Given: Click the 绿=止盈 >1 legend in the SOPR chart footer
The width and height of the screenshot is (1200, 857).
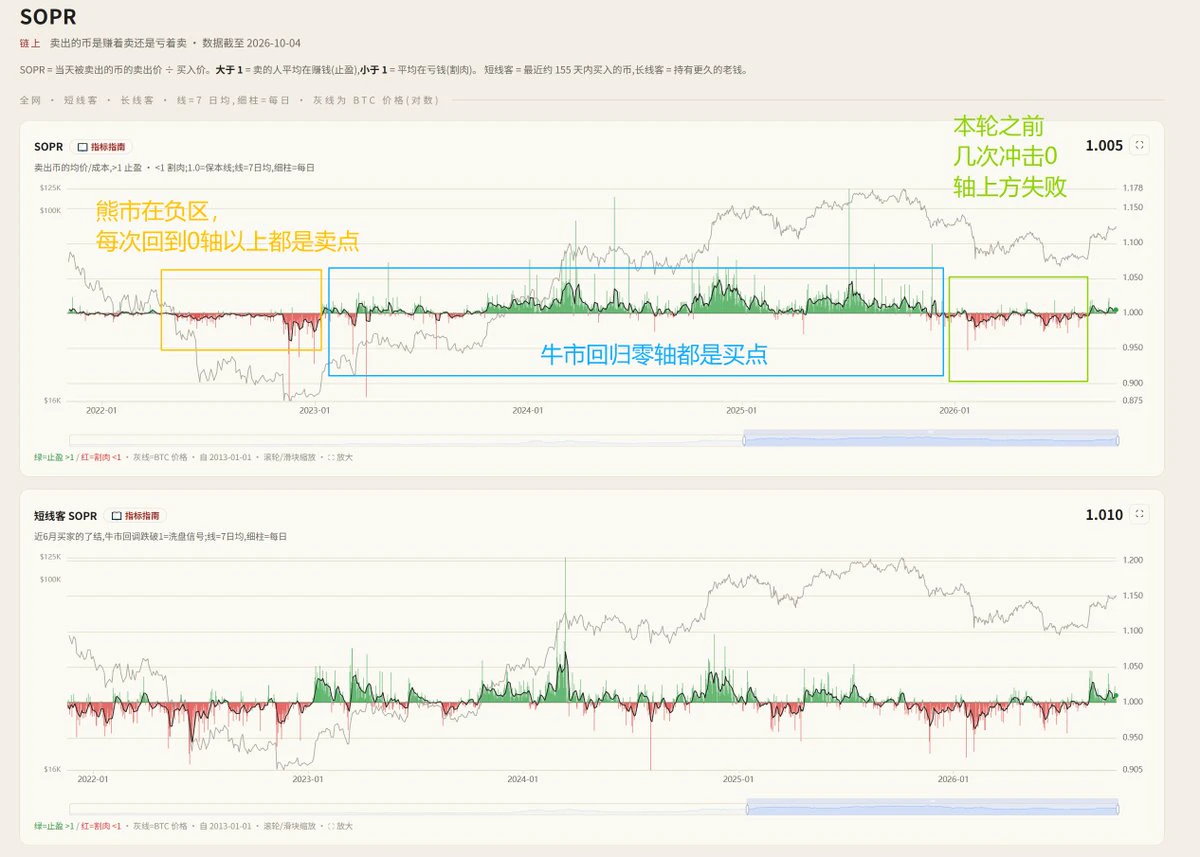Looking at the screenshot, I should 54,457.
